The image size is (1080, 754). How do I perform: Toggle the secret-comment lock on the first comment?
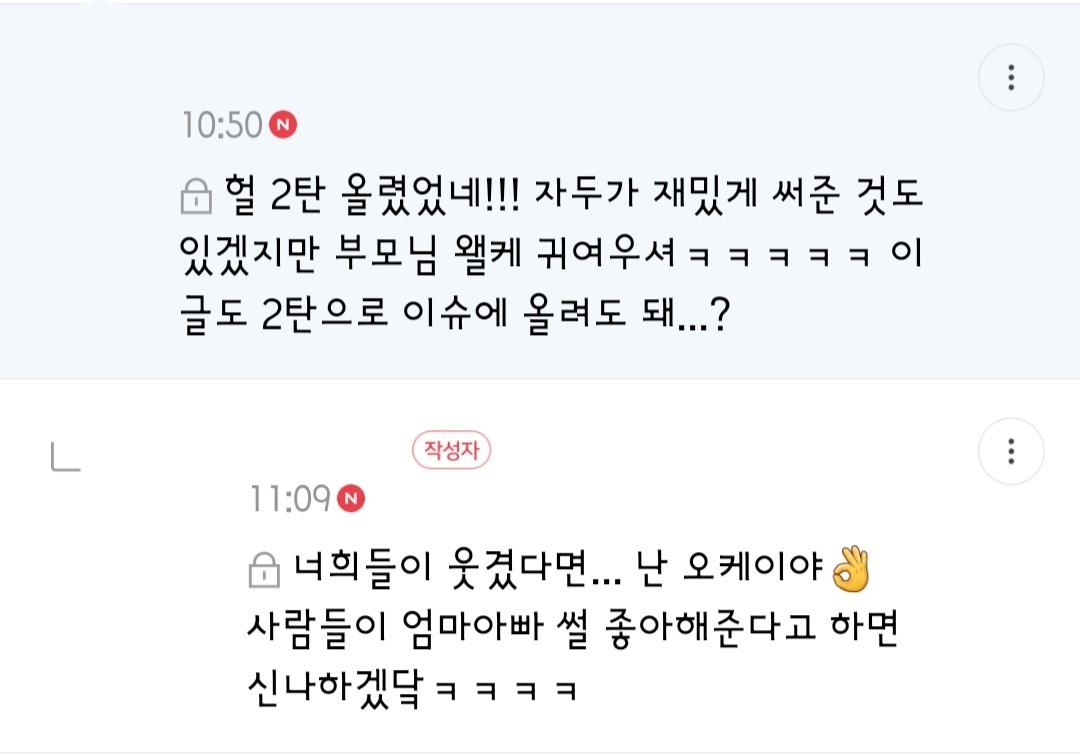196,196
